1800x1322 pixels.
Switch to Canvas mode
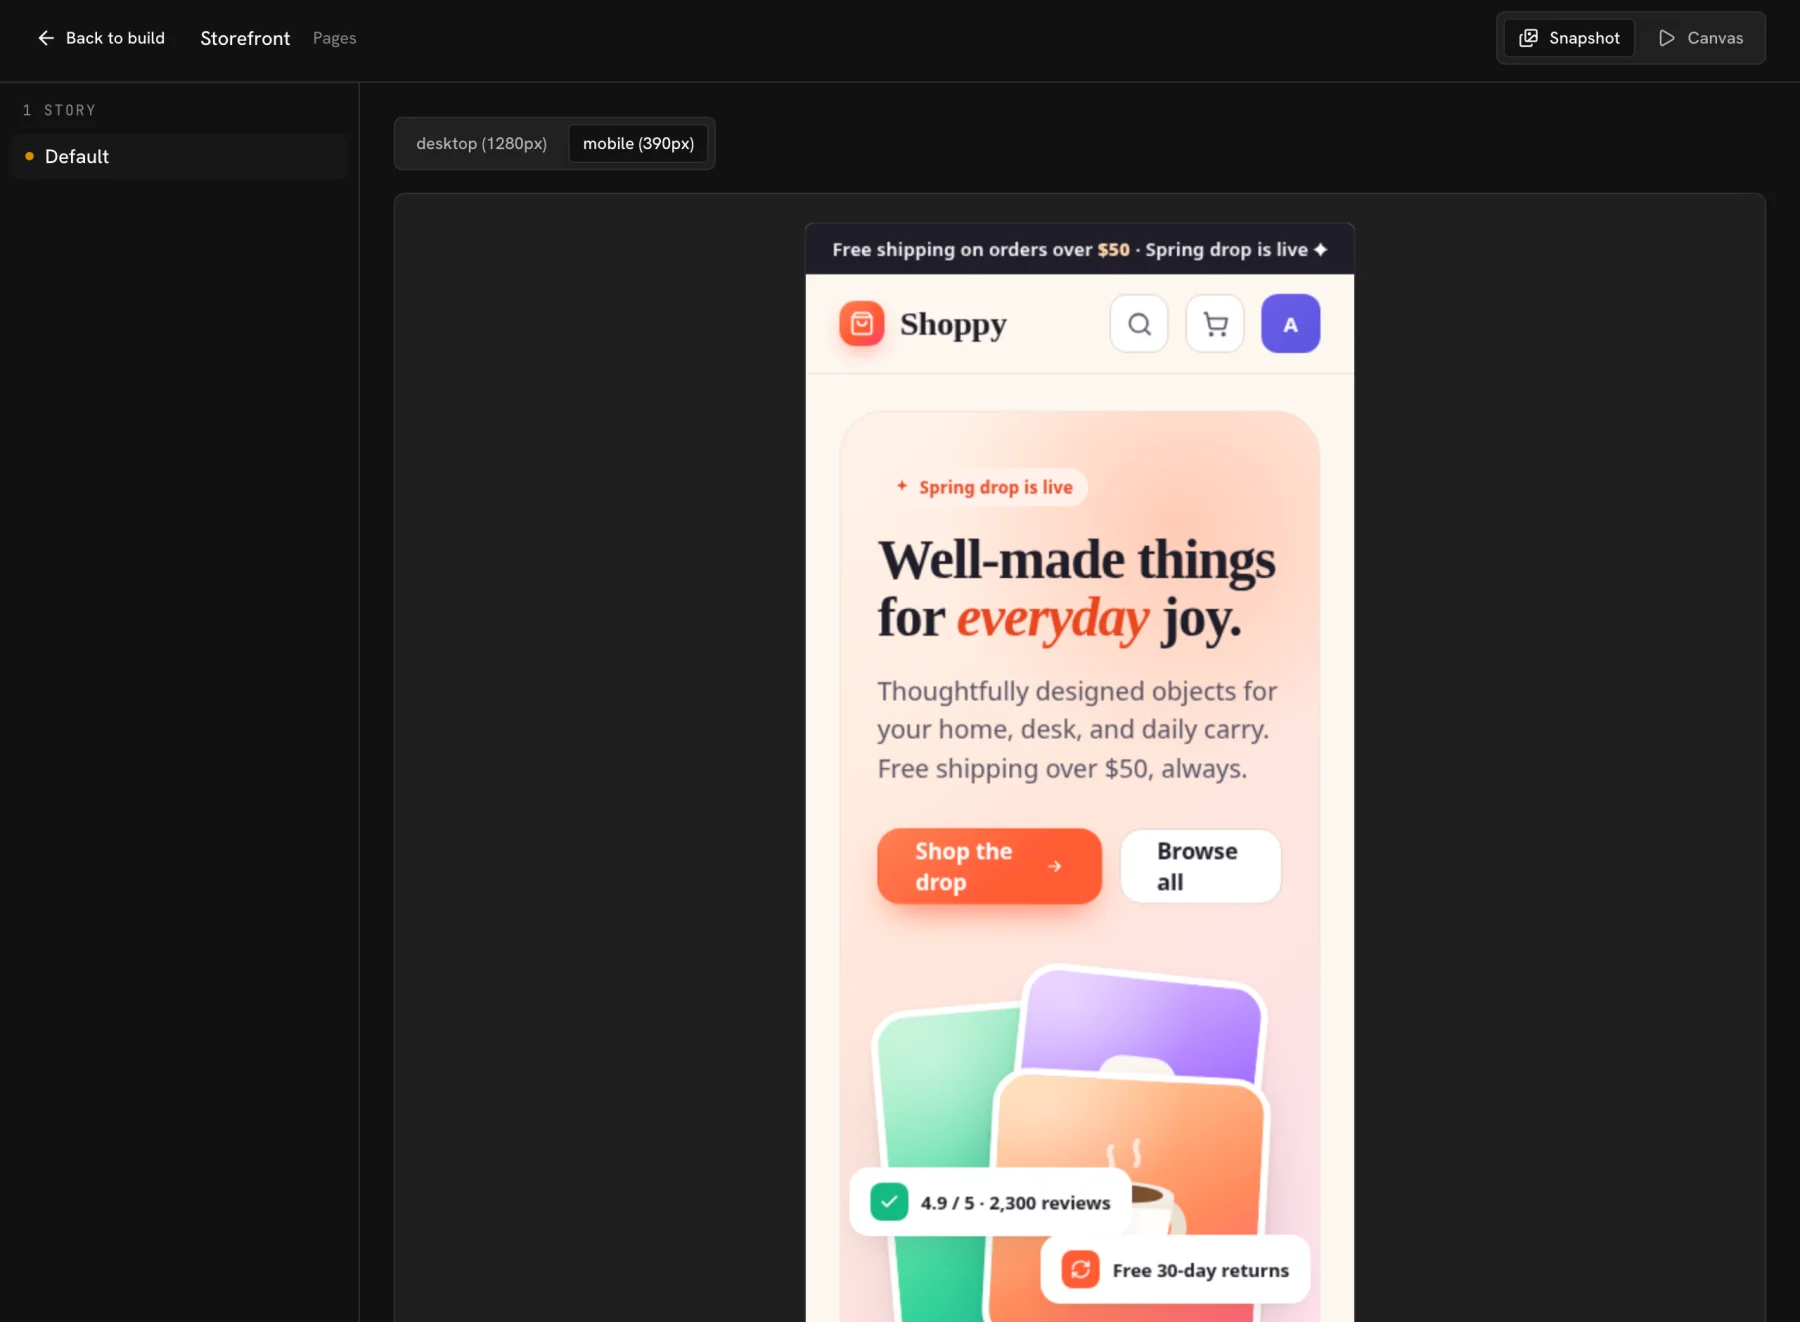(x=1700, y=38)
